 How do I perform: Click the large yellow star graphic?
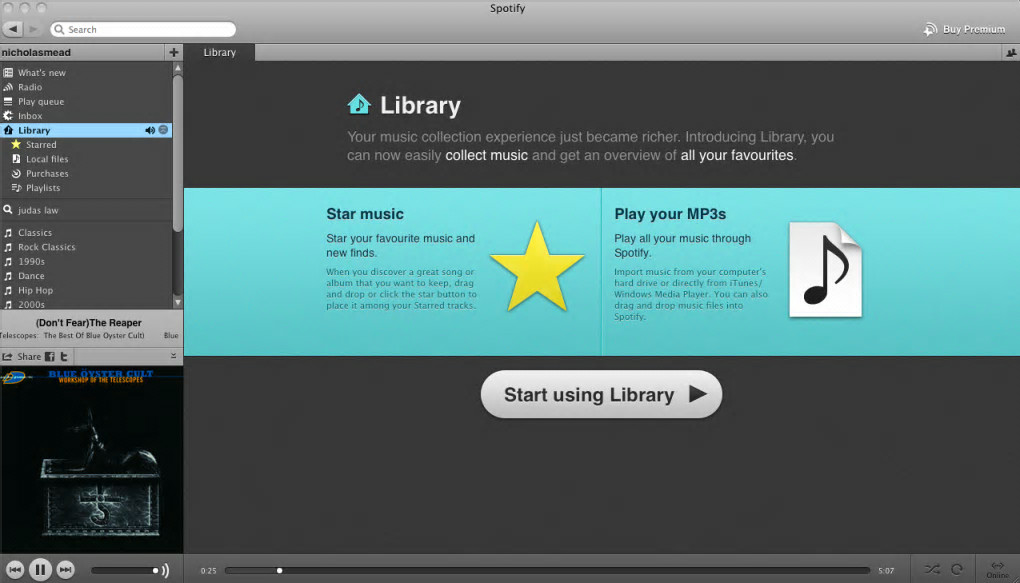[x=537, y=267]
